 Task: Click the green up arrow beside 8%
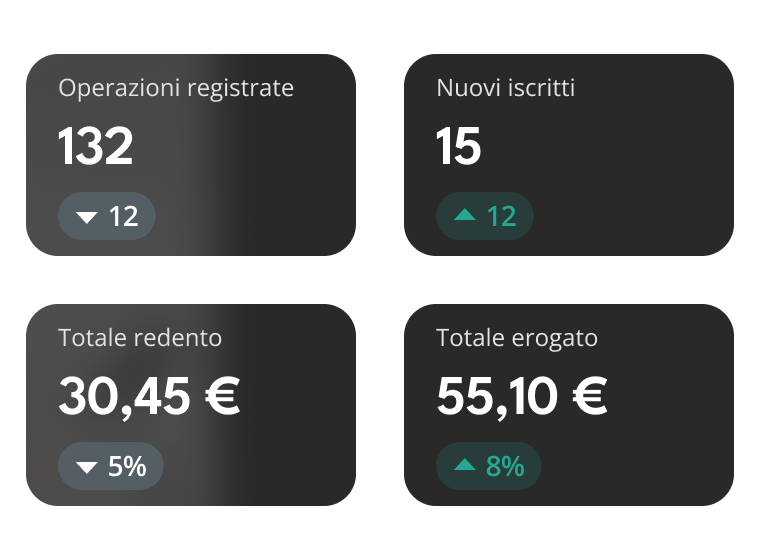point(465,465)
